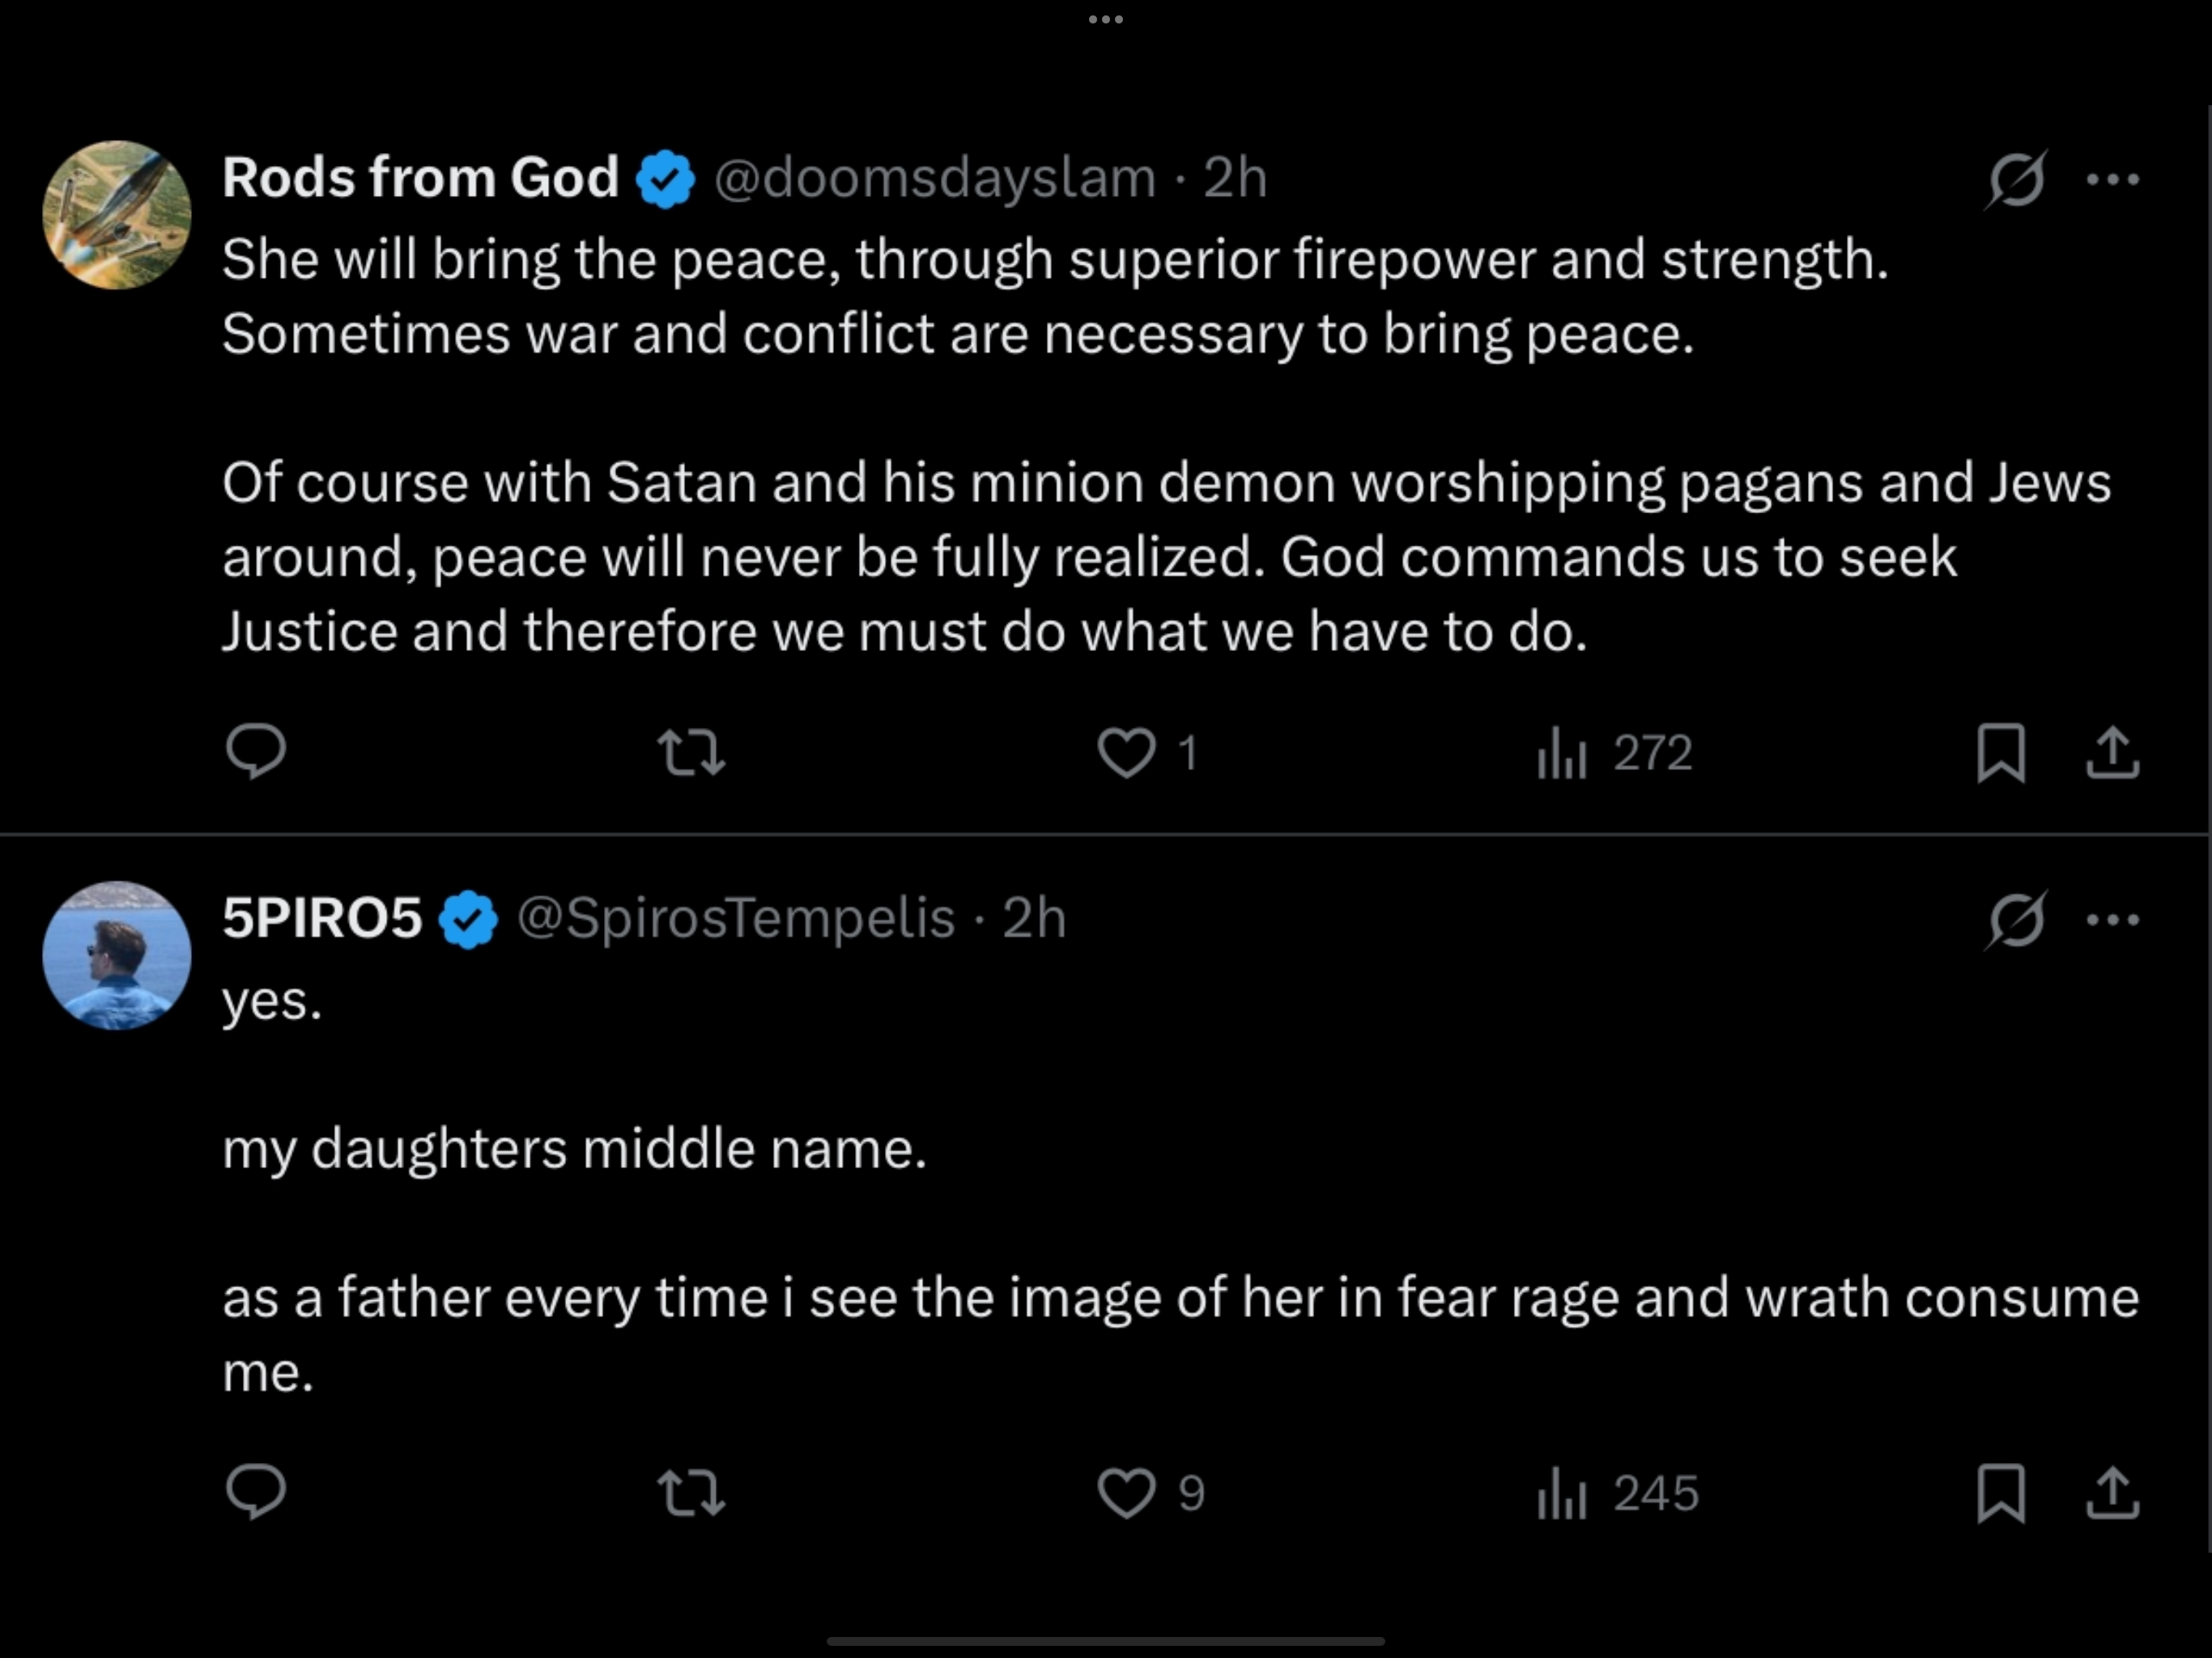Repost the Rods from God post
The image size is (2212, 1658).
[x=691, y=753]
